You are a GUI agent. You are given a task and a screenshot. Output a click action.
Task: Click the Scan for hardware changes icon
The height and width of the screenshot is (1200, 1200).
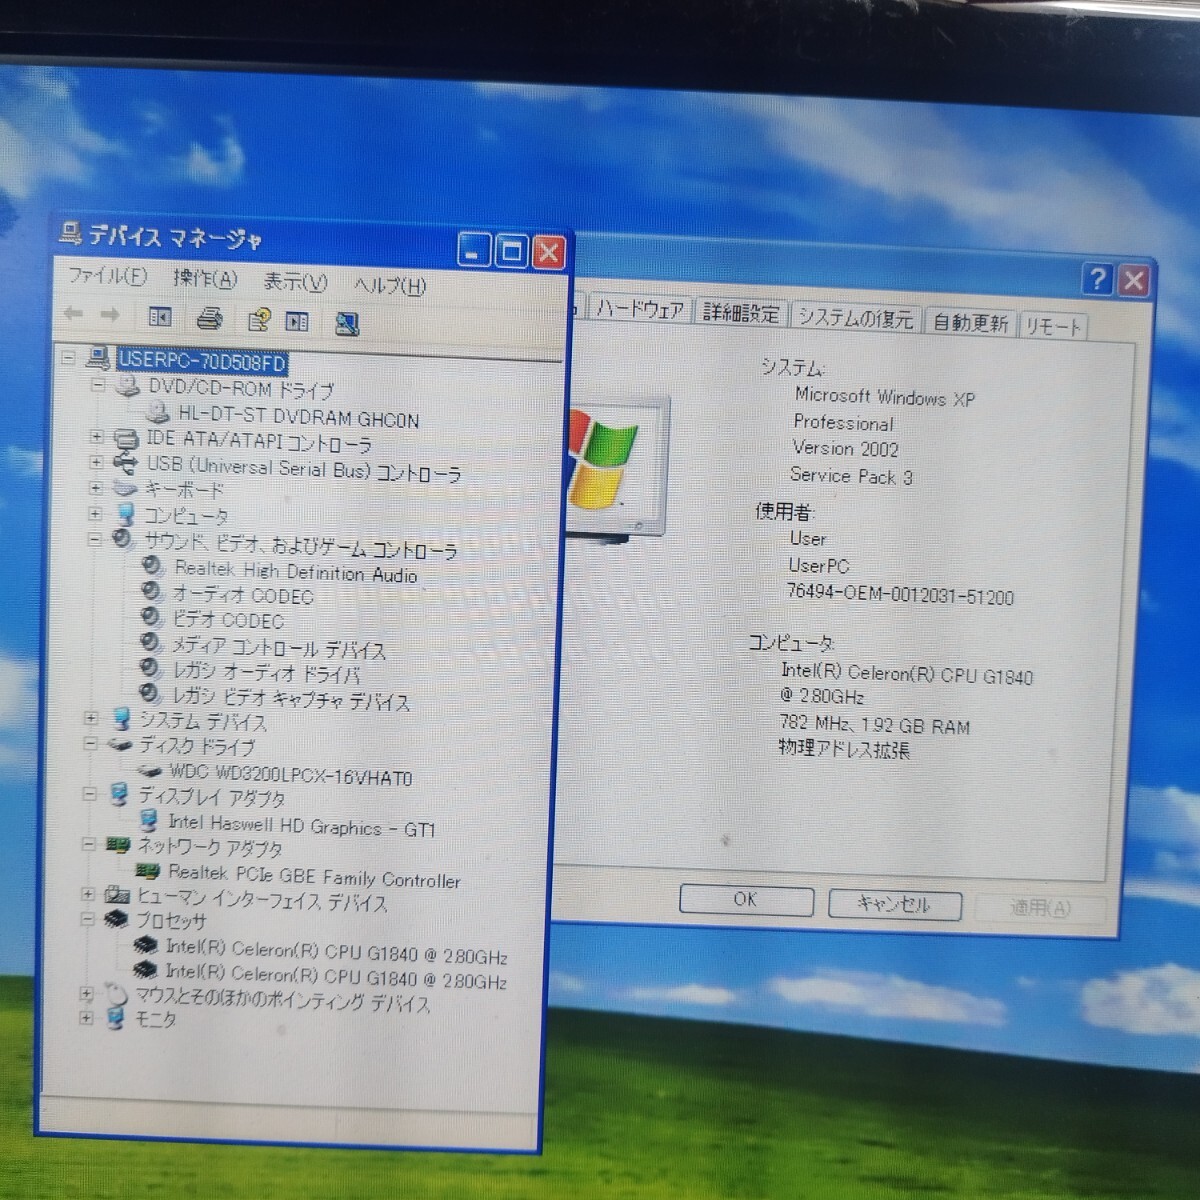(x=347, y=323)
